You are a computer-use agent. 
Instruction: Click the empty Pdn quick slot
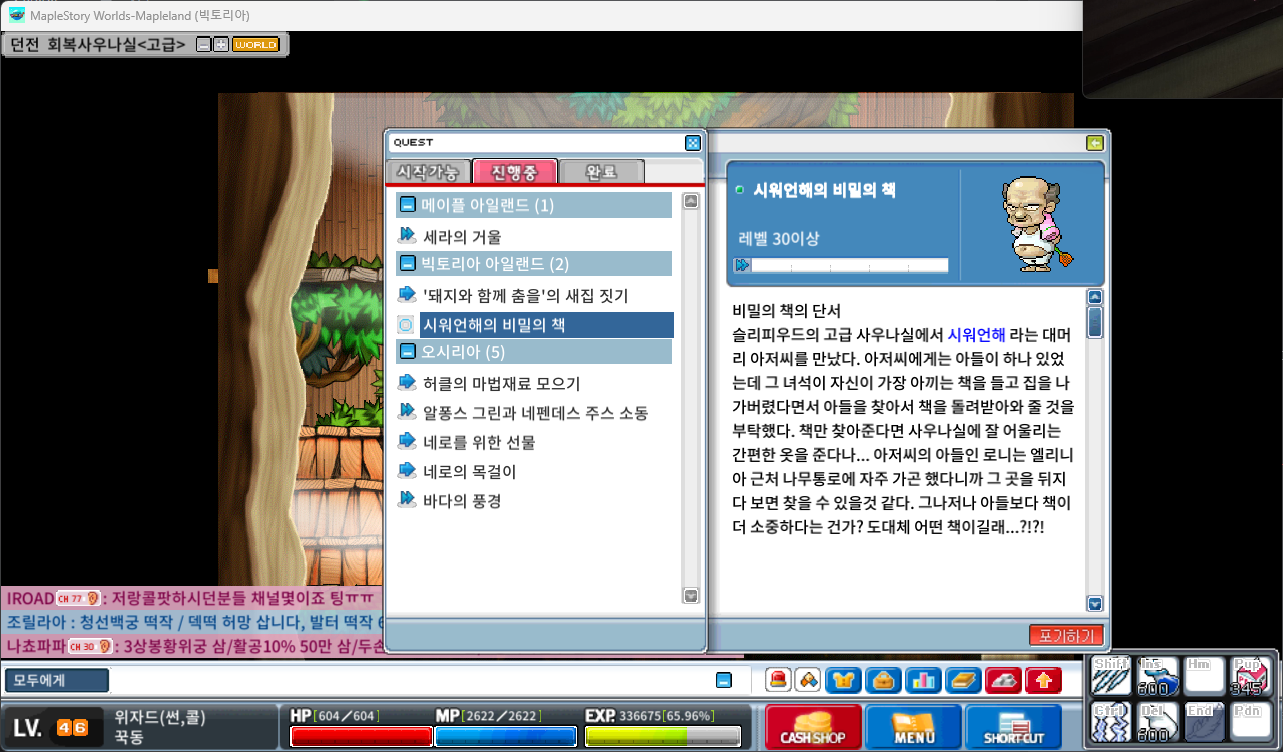(1250, 722)
